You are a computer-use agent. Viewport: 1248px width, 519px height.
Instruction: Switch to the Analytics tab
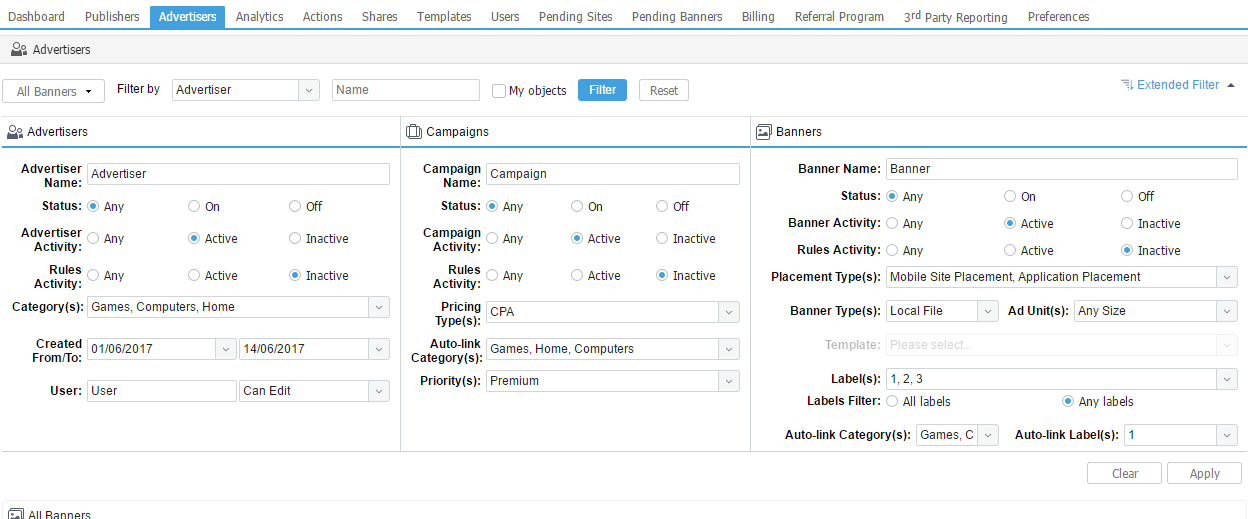tap(260, 17)
